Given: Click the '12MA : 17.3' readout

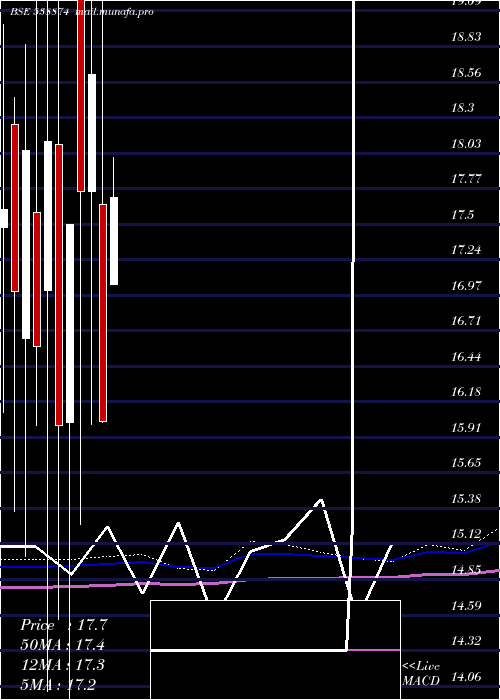Looking at the screenshot, I should click(x=63, y=665).
